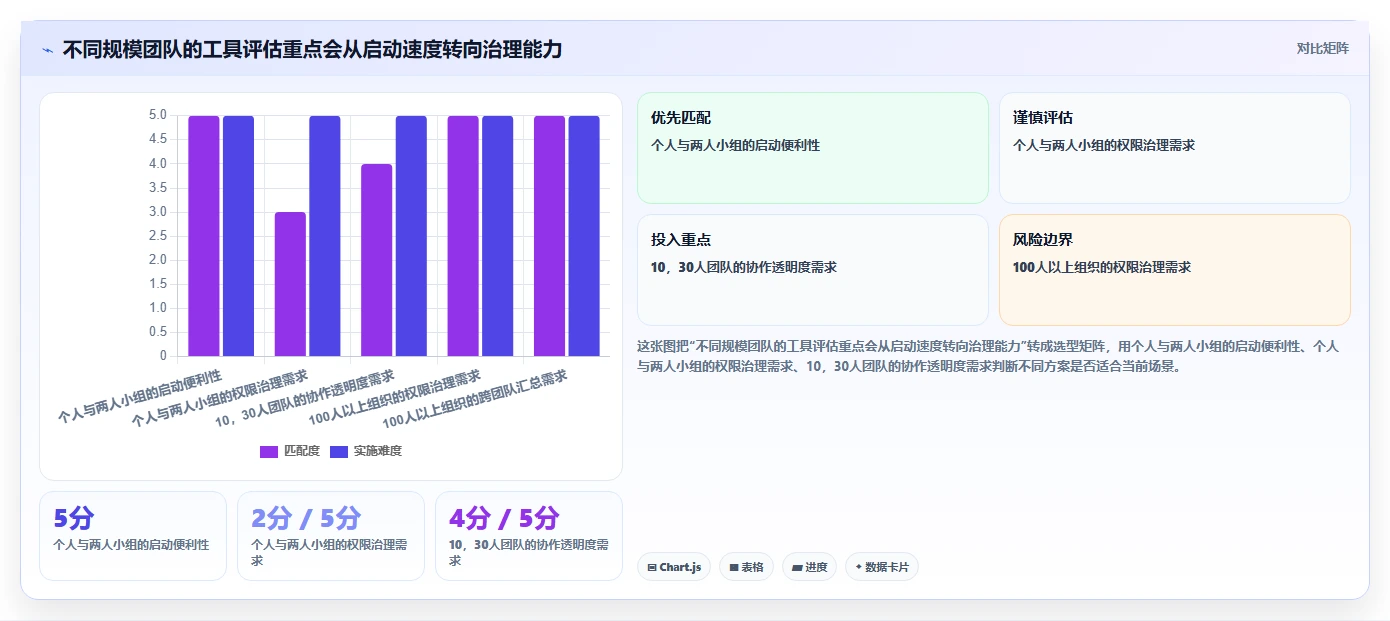
Task: Click the lightning icon beside the title
Action: pos(47,50)
